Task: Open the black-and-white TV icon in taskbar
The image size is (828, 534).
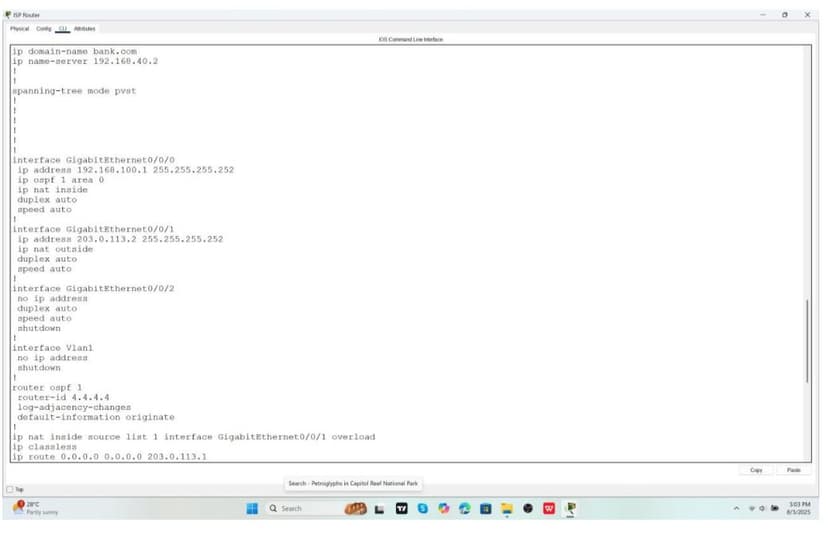Action: click(x=402, y=508)
